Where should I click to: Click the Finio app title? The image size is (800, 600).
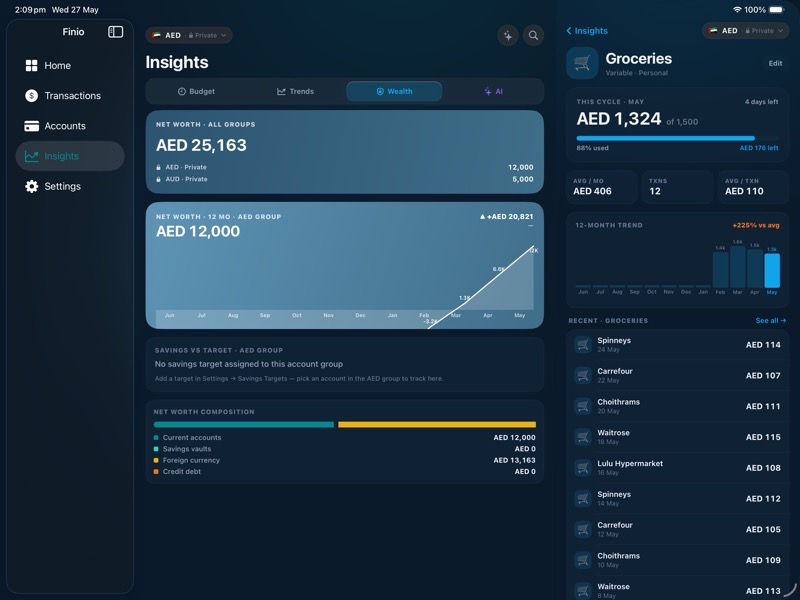click(x=73, y=32)
